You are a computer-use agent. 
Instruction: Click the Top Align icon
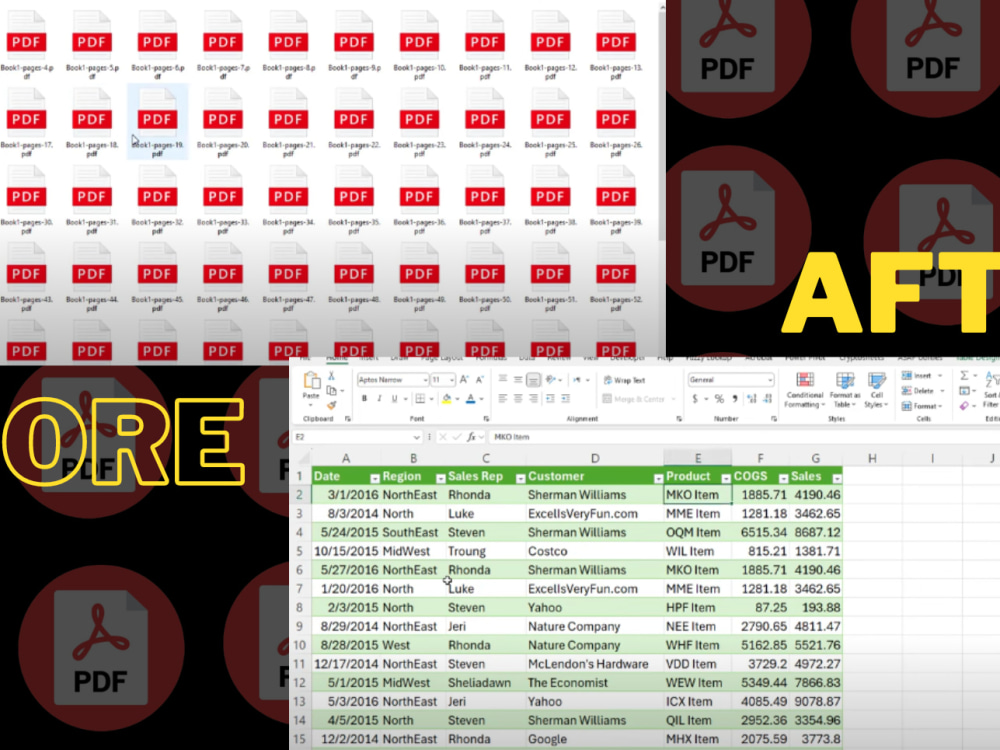click(503, 379)
